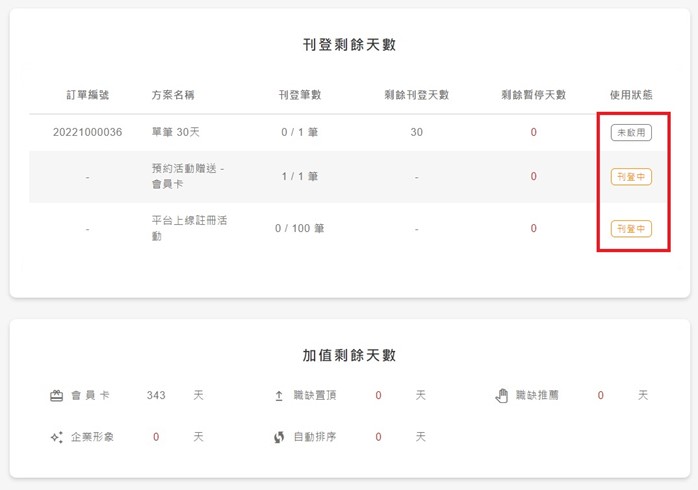Click the 剩餘暫停天數 column header

[x=533, y=95]
